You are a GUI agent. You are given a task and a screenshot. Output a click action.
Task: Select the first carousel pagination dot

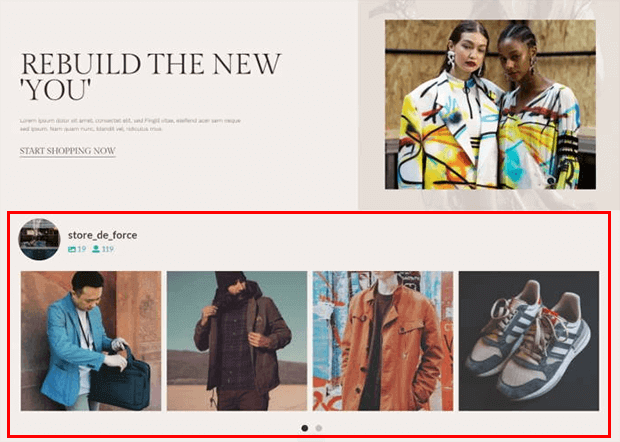pos(304,428)
